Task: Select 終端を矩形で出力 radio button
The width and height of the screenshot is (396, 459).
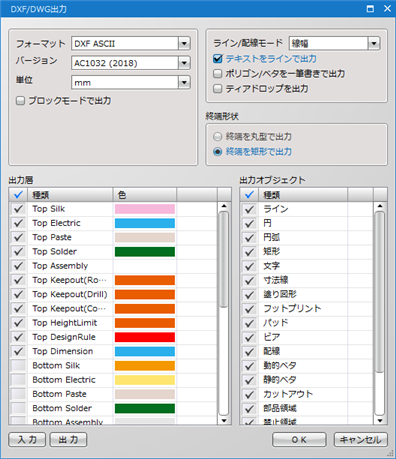Action: pos(217,152)
